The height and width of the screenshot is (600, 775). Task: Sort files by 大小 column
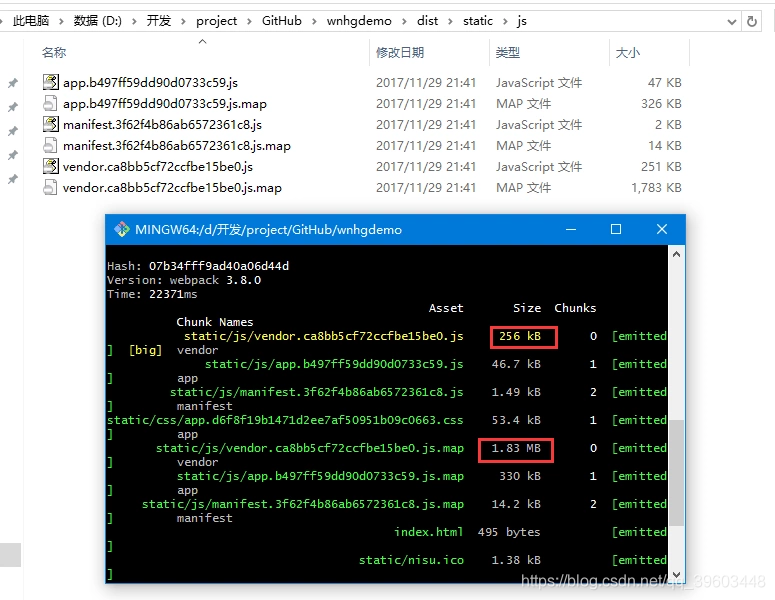628,52
